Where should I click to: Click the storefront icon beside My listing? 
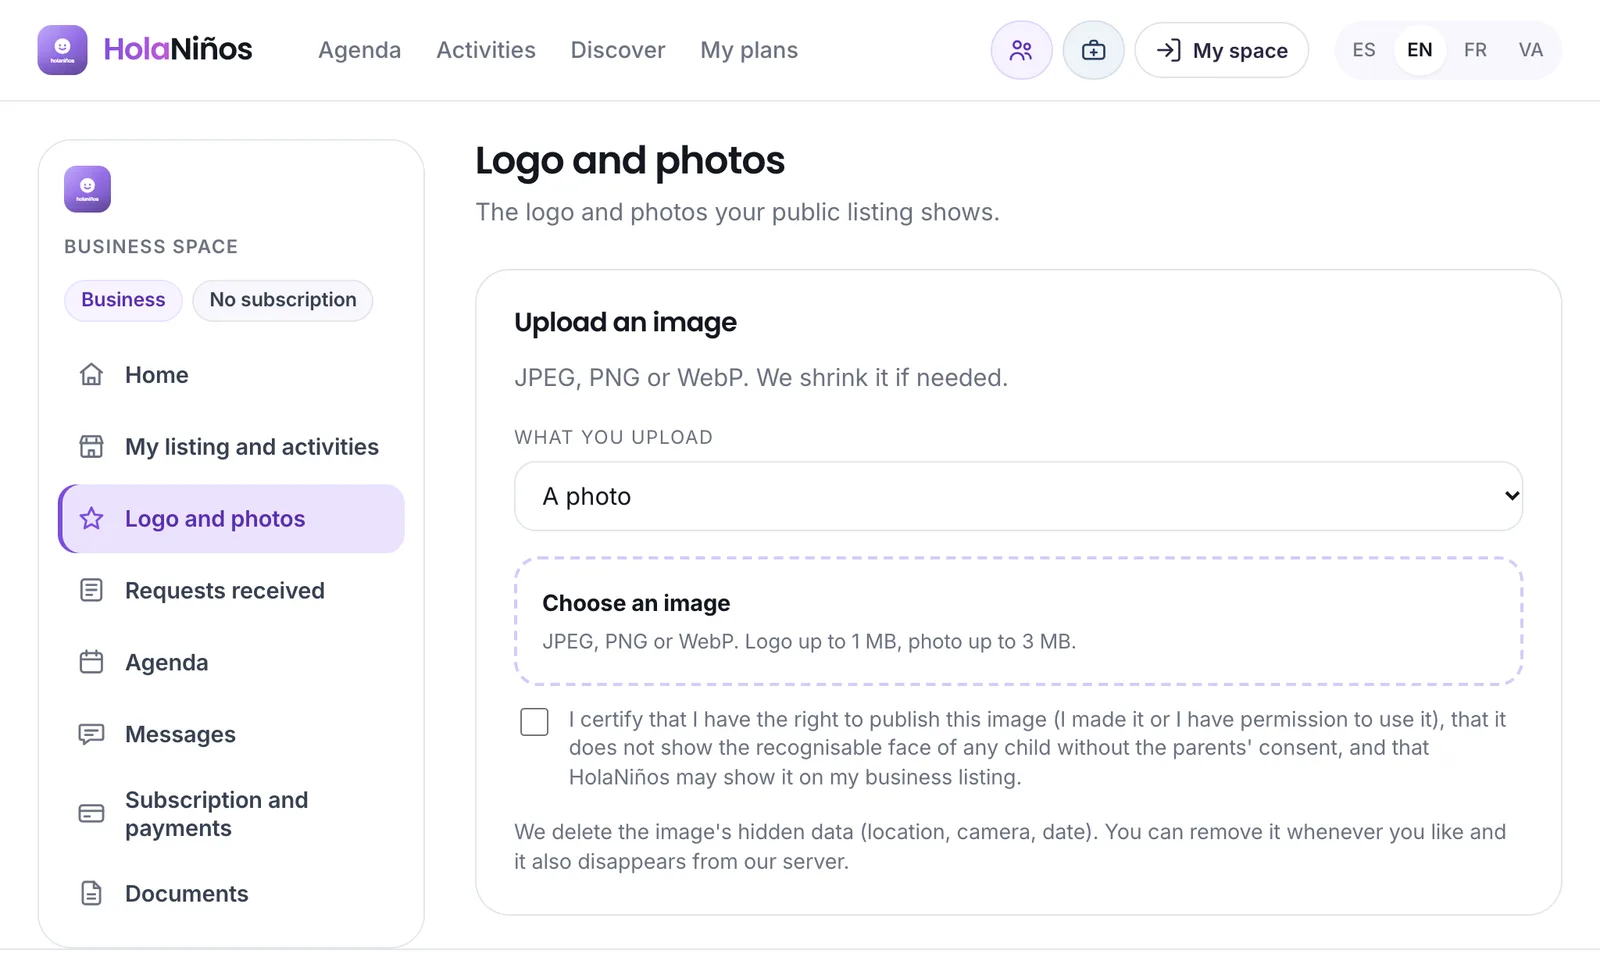click(91, 447)
